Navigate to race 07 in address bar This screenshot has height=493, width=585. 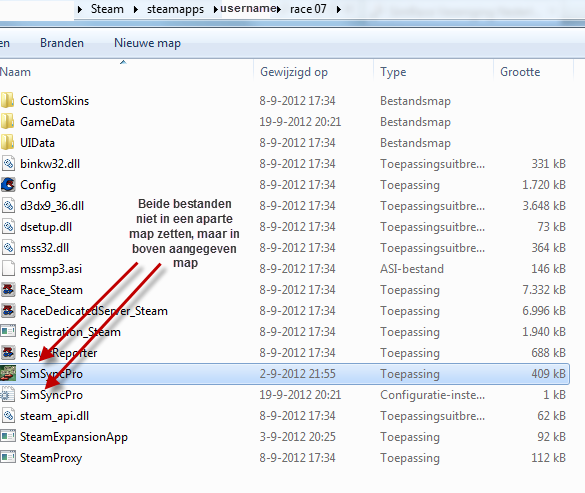point(308,9)
